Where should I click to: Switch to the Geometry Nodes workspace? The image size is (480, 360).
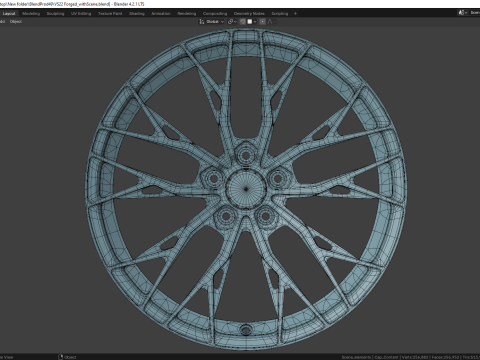point(249,14)
